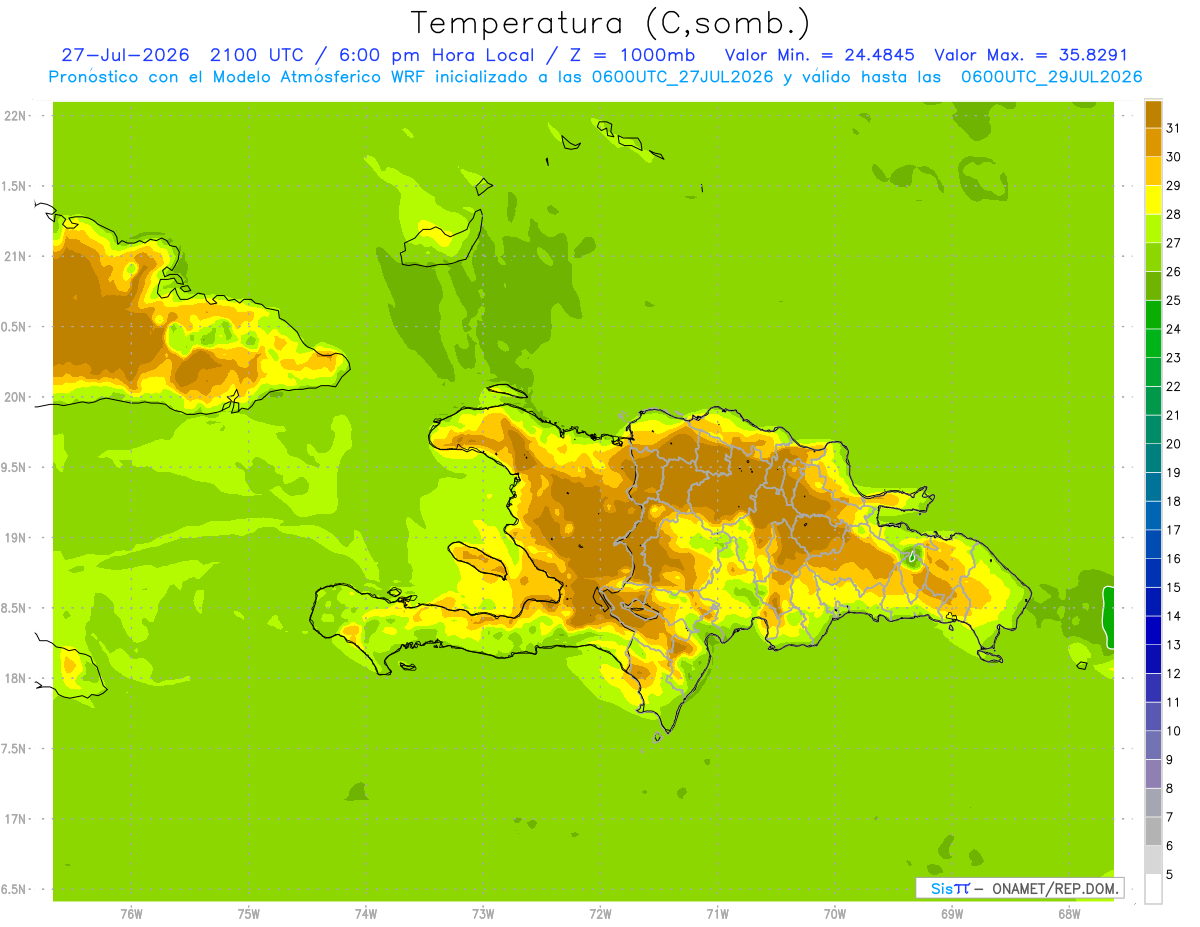Click the "20N" latitude label
Screen dimensions: 1200x927
(14, 397)
